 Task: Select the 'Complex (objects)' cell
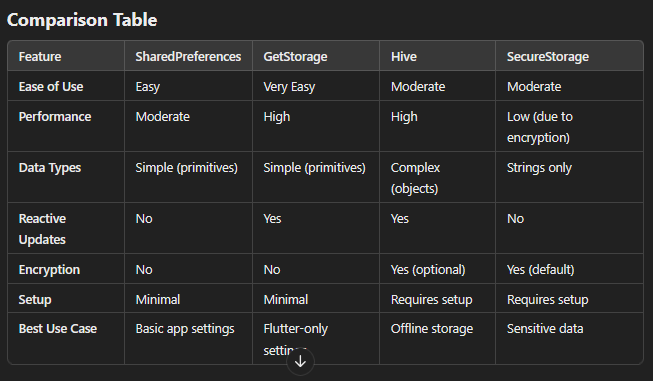(x=415, y=178)
